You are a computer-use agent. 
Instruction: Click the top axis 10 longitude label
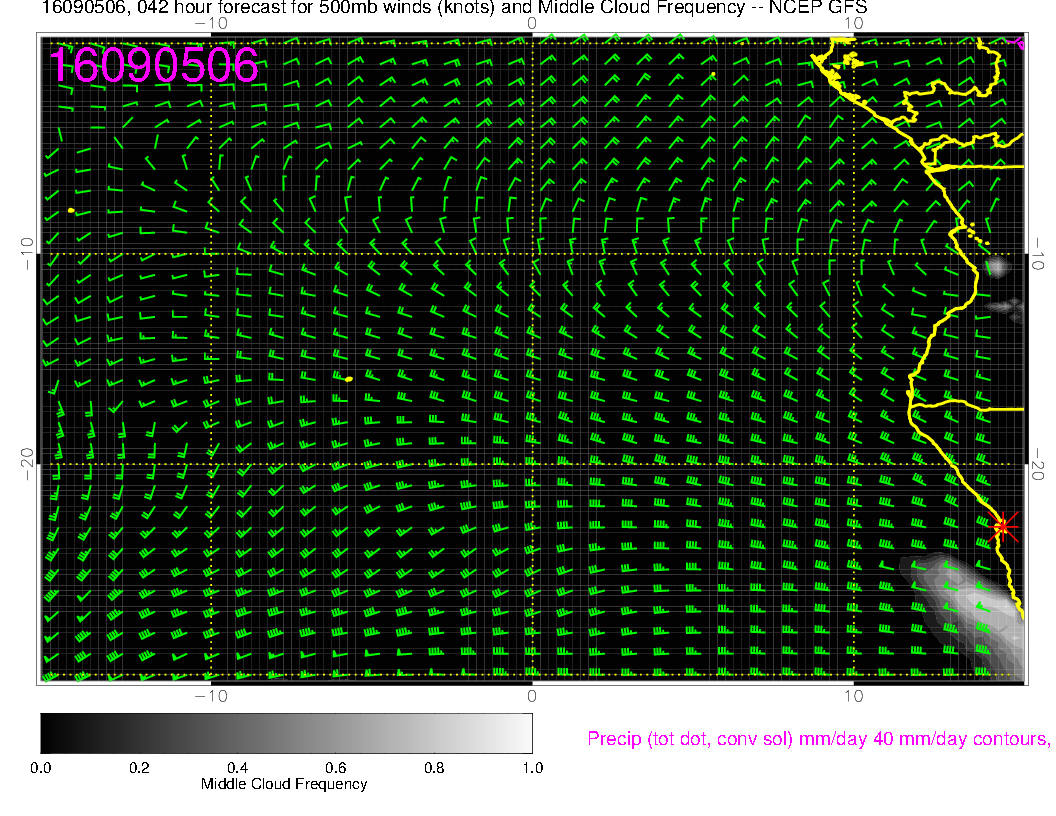point(853,24)
